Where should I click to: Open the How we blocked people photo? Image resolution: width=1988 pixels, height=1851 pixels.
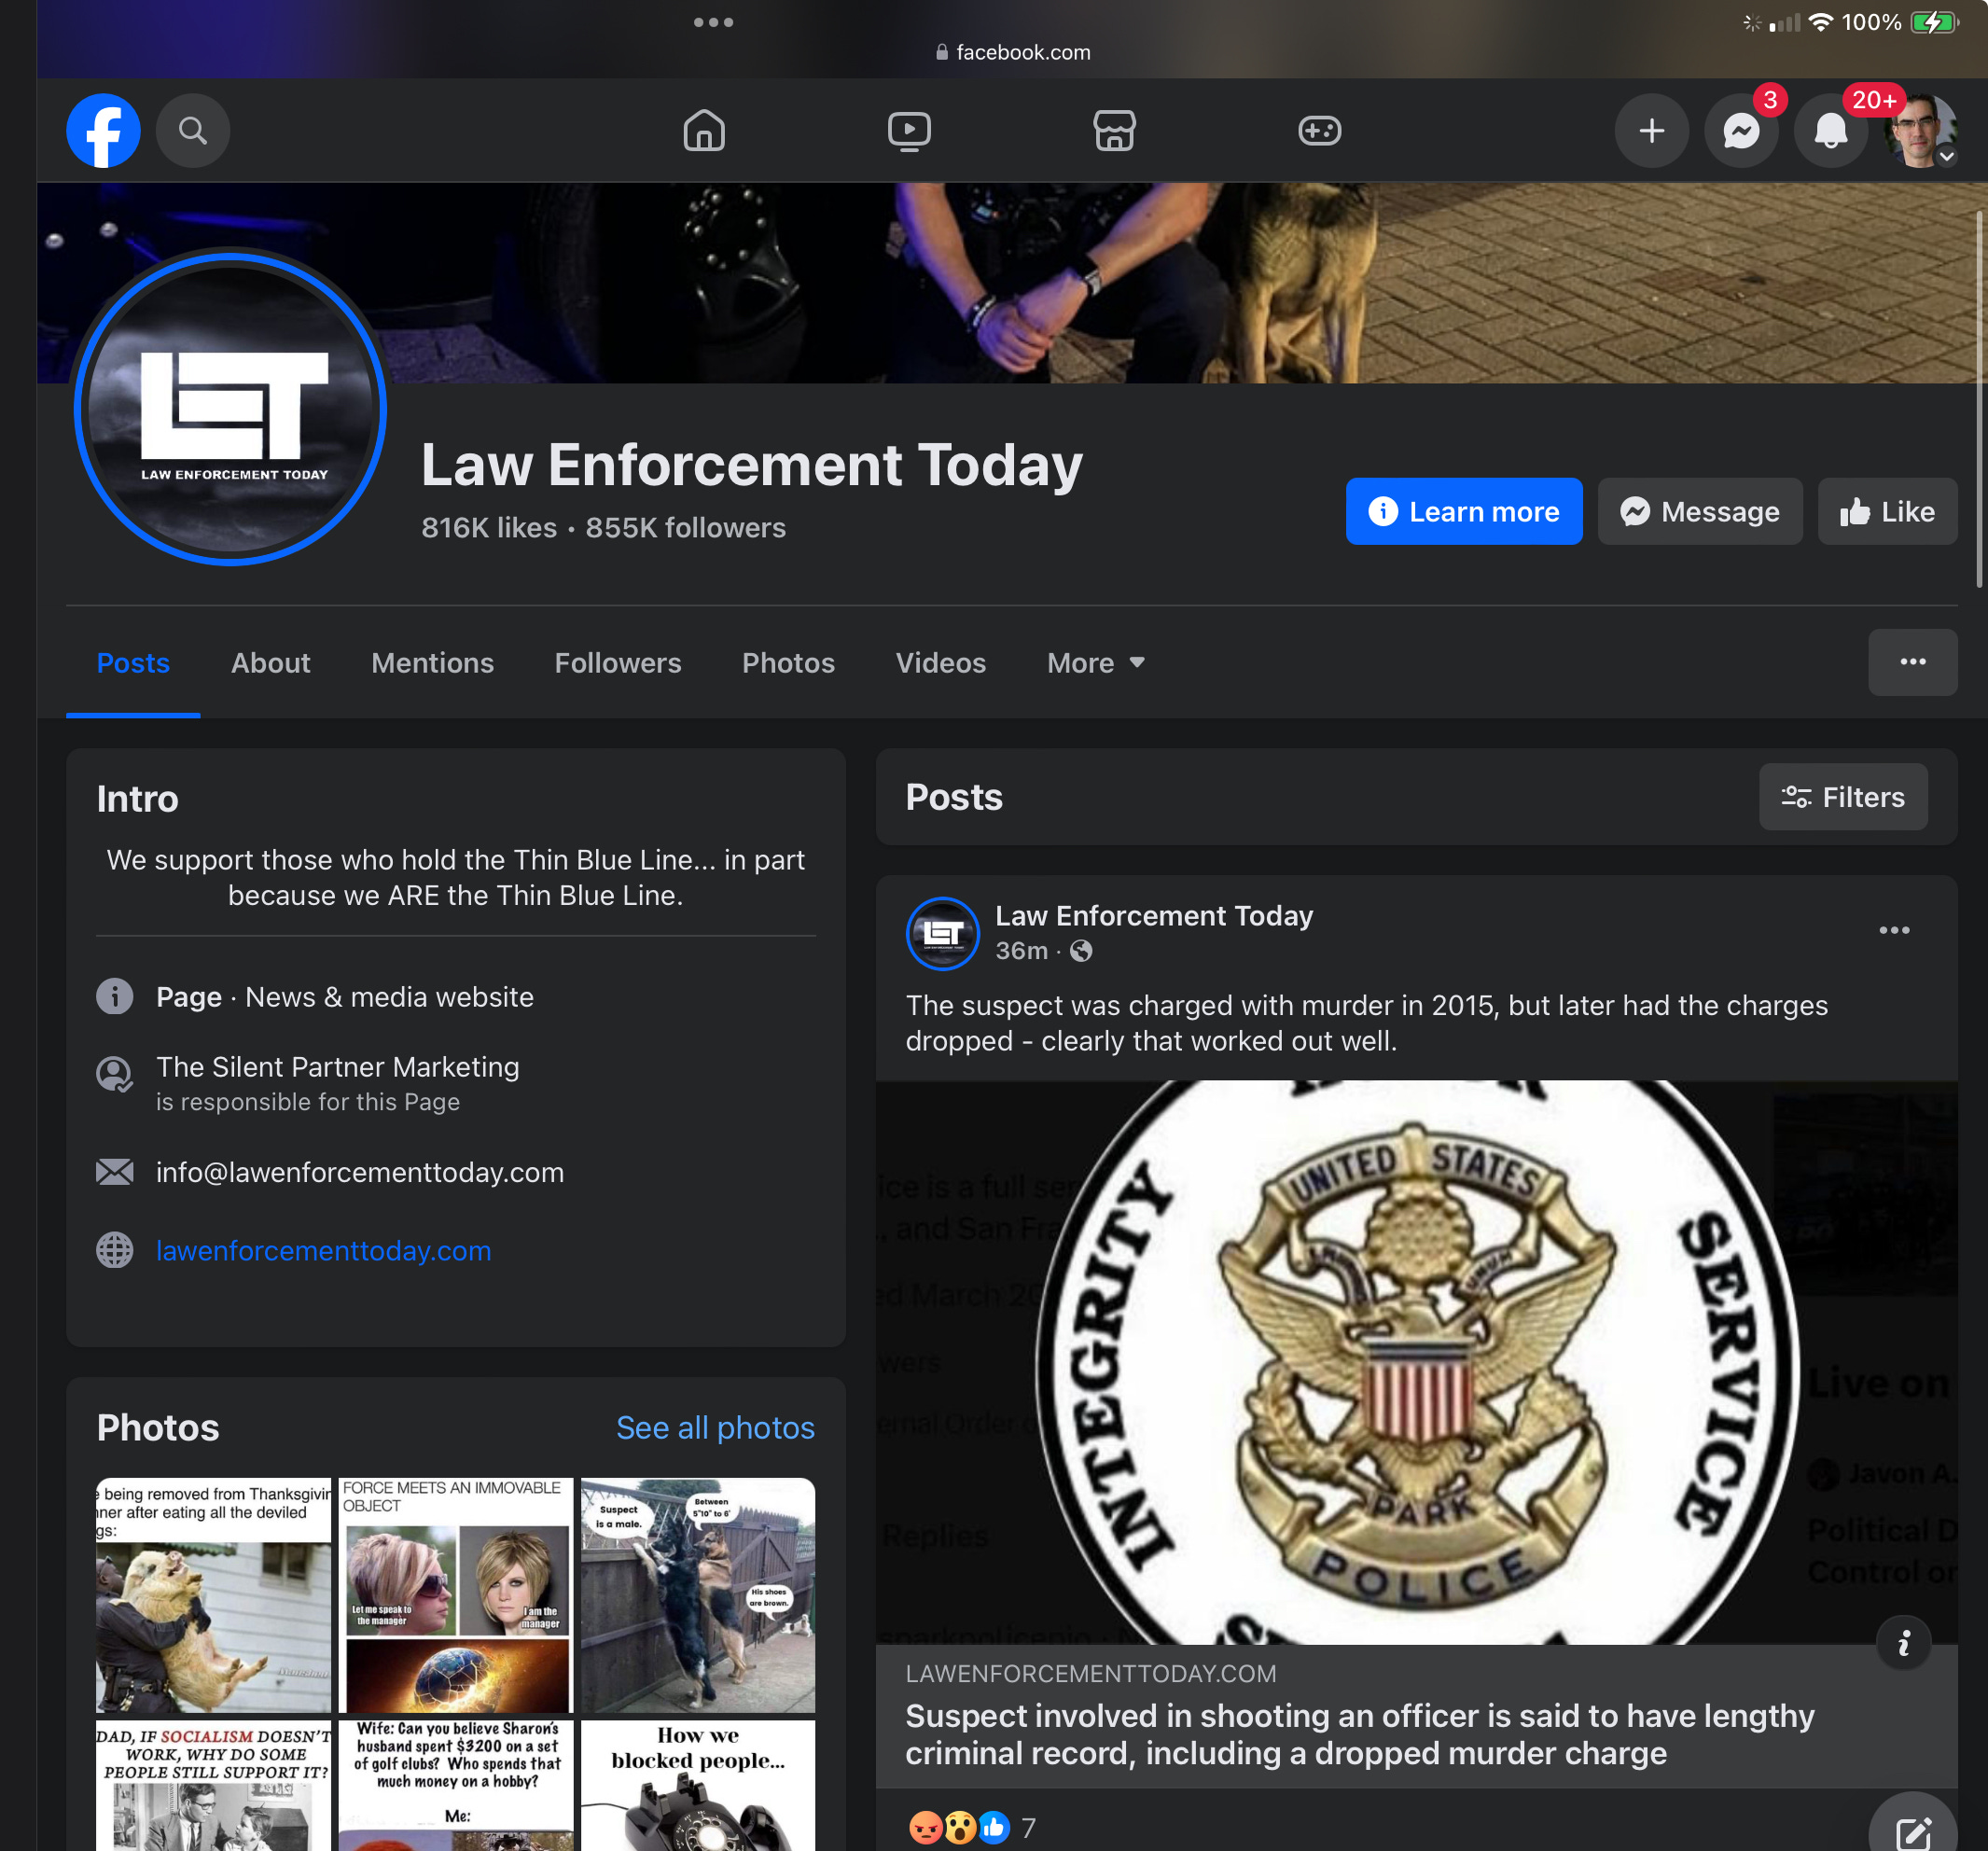point(698,1785)
